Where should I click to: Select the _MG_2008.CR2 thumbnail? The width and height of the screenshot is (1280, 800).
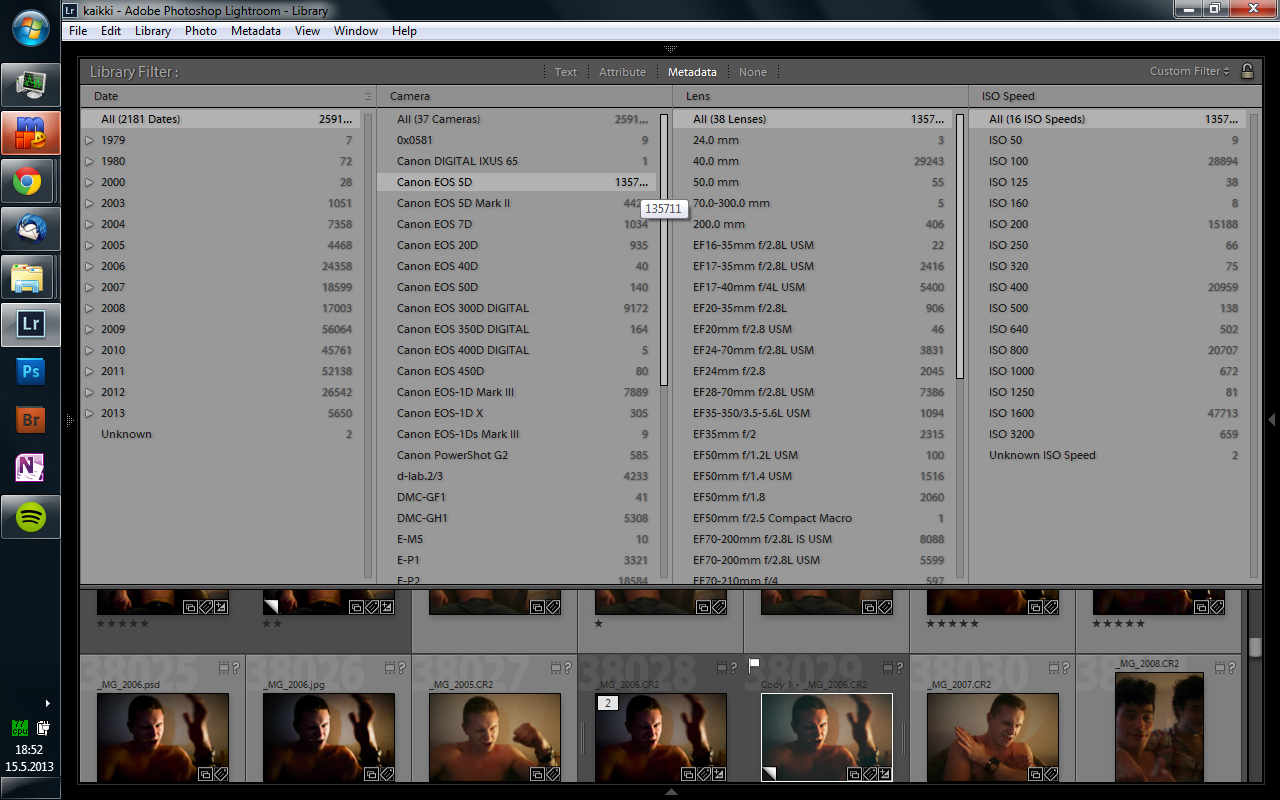[1159, 726]
